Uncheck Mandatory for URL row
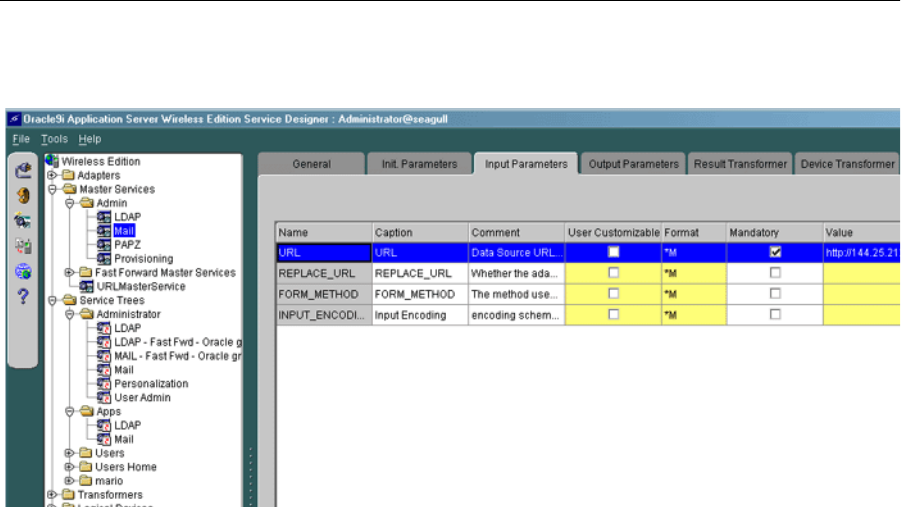 point(775,252)
